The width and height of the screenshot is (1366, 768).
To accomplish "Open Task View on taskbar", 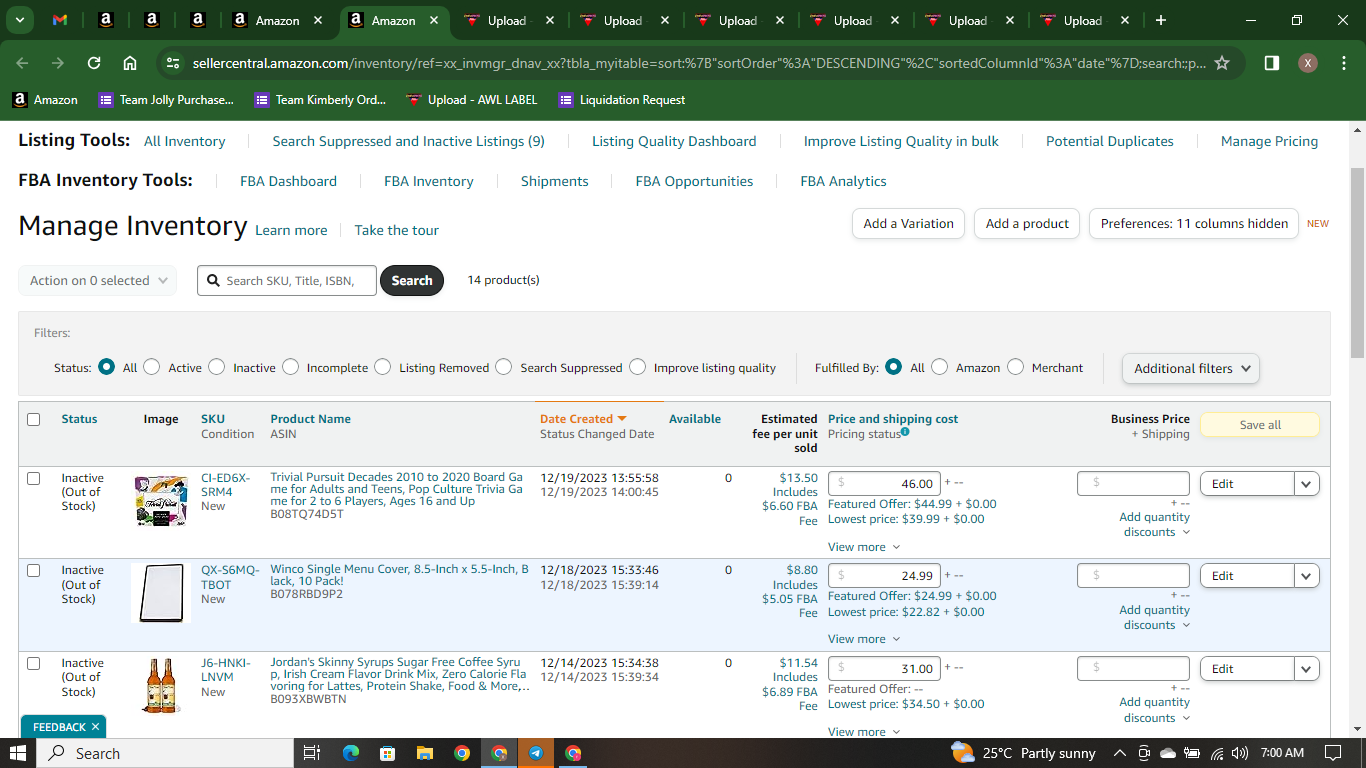I will click(311, 753).
